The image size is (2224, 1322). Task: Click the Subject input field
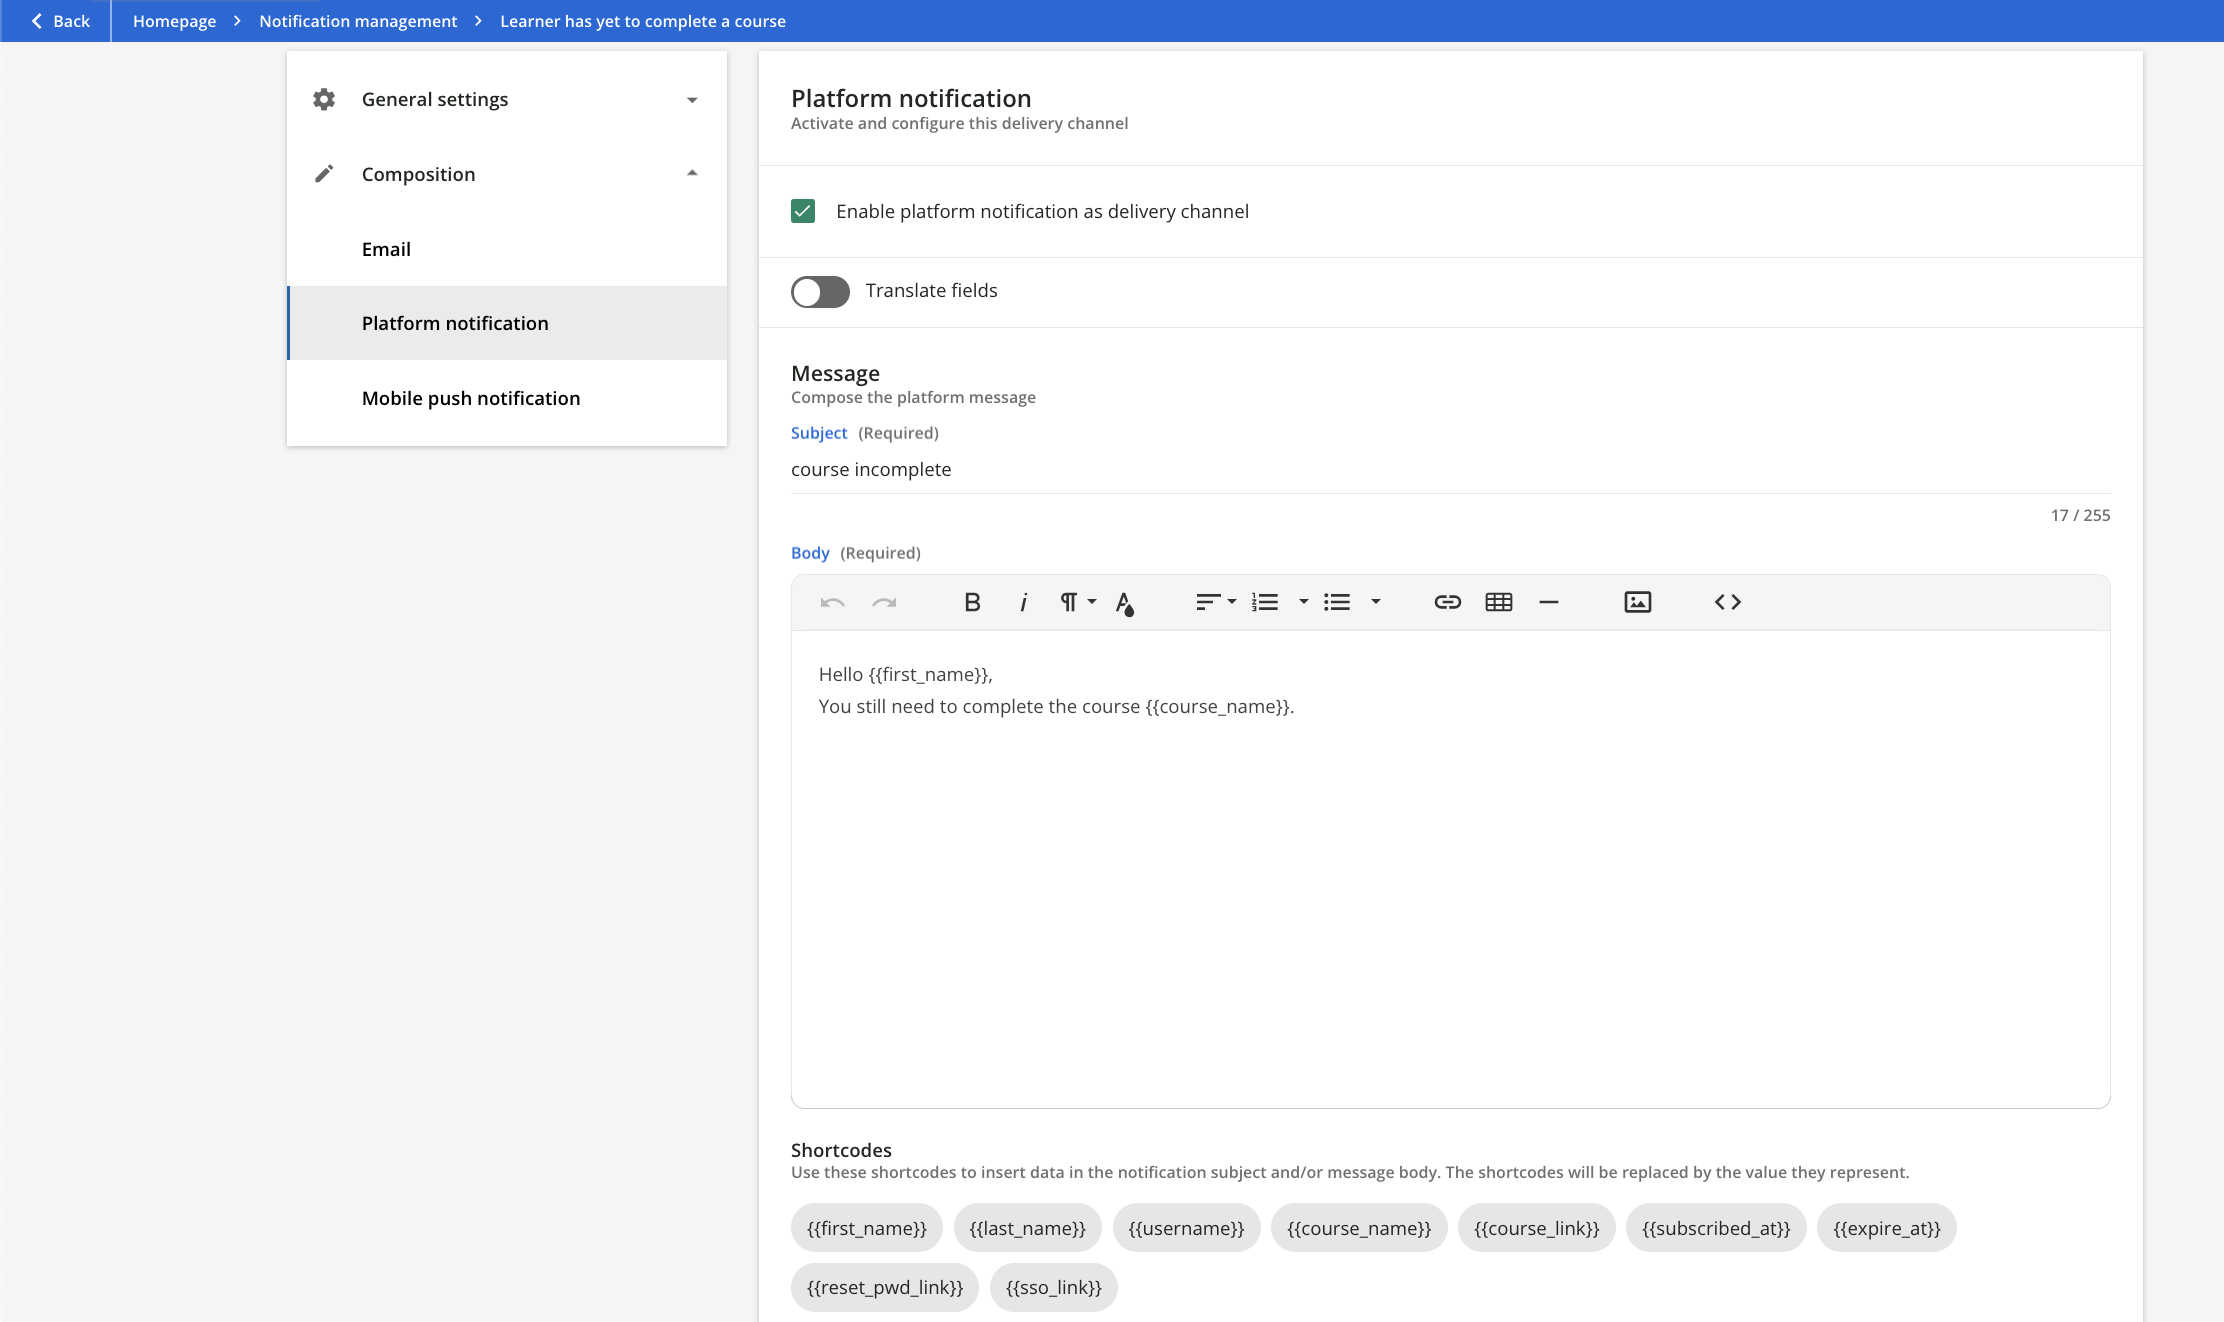(x=1450, y=470)
